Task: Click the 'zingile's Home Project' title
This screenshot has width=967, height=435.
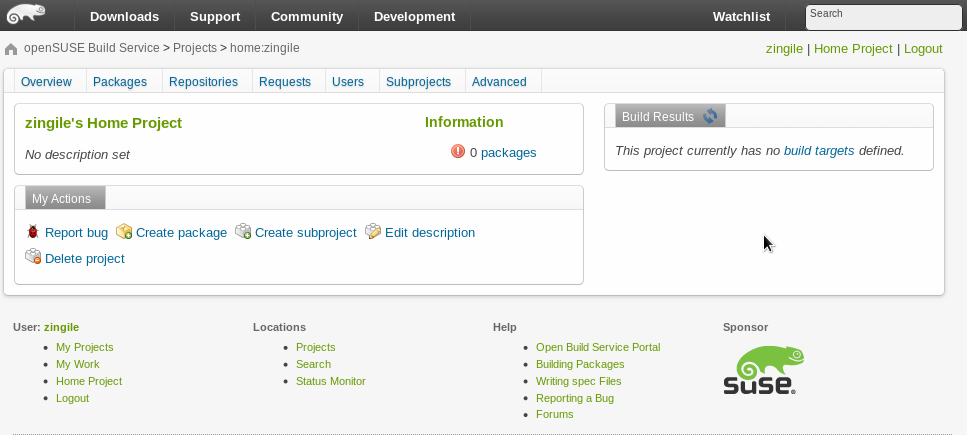Action: coord(104,123)
